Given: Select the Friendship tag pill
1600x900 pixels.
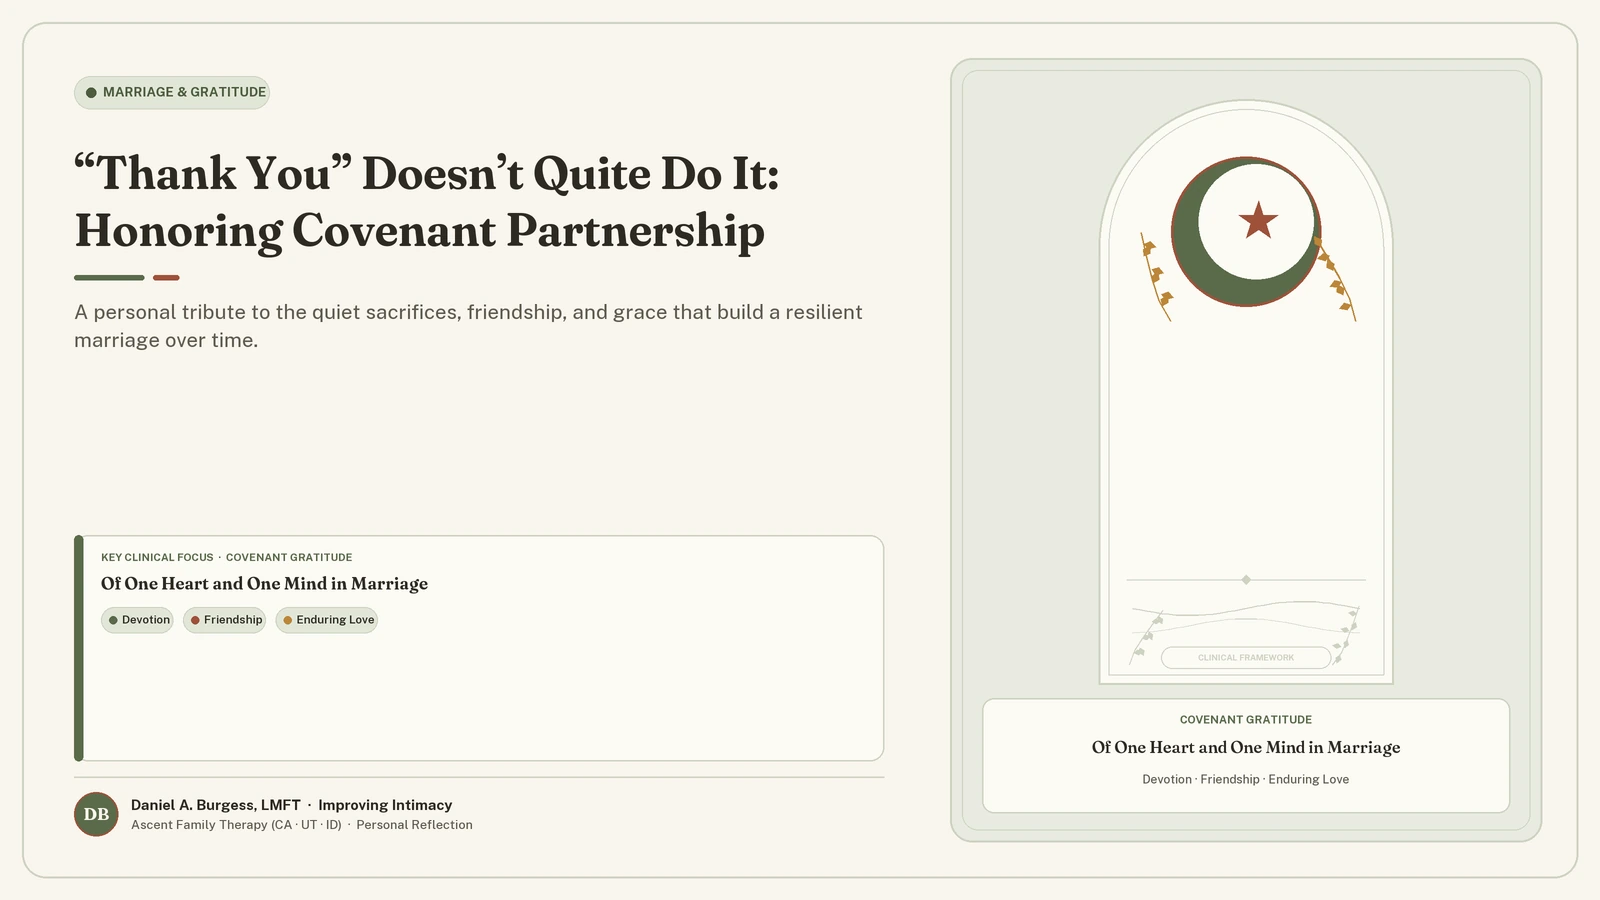Looking at the screenshot, I should 224,620.
